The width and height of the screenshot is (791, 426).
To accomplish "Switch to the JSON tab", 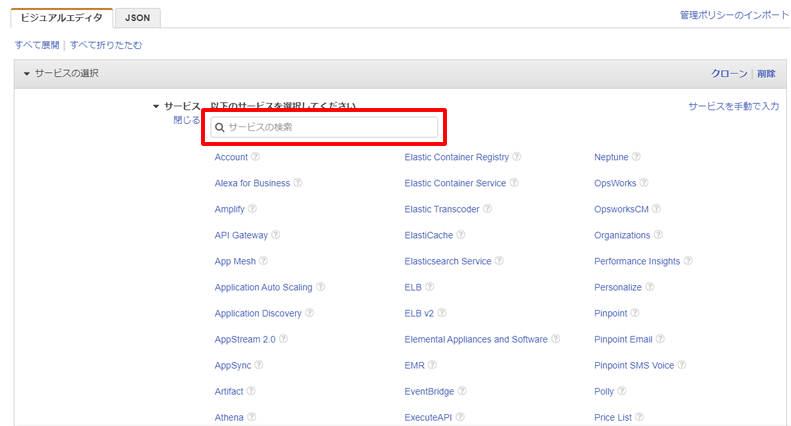I will tap(138, 18).
